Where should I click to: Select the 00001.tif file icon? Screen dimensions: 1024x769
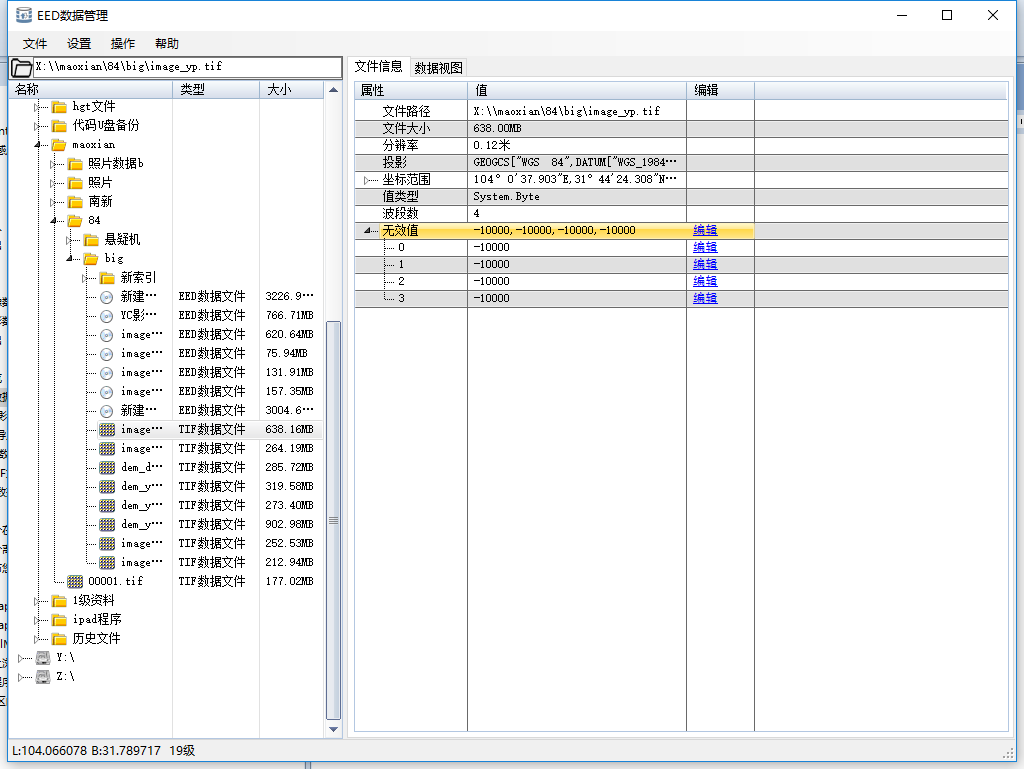(x=75, y=581)
